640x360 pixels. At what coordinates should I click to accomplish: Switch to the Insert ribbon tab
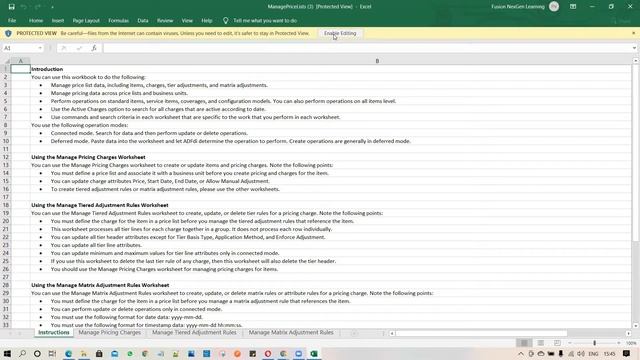tap(58, 20)
